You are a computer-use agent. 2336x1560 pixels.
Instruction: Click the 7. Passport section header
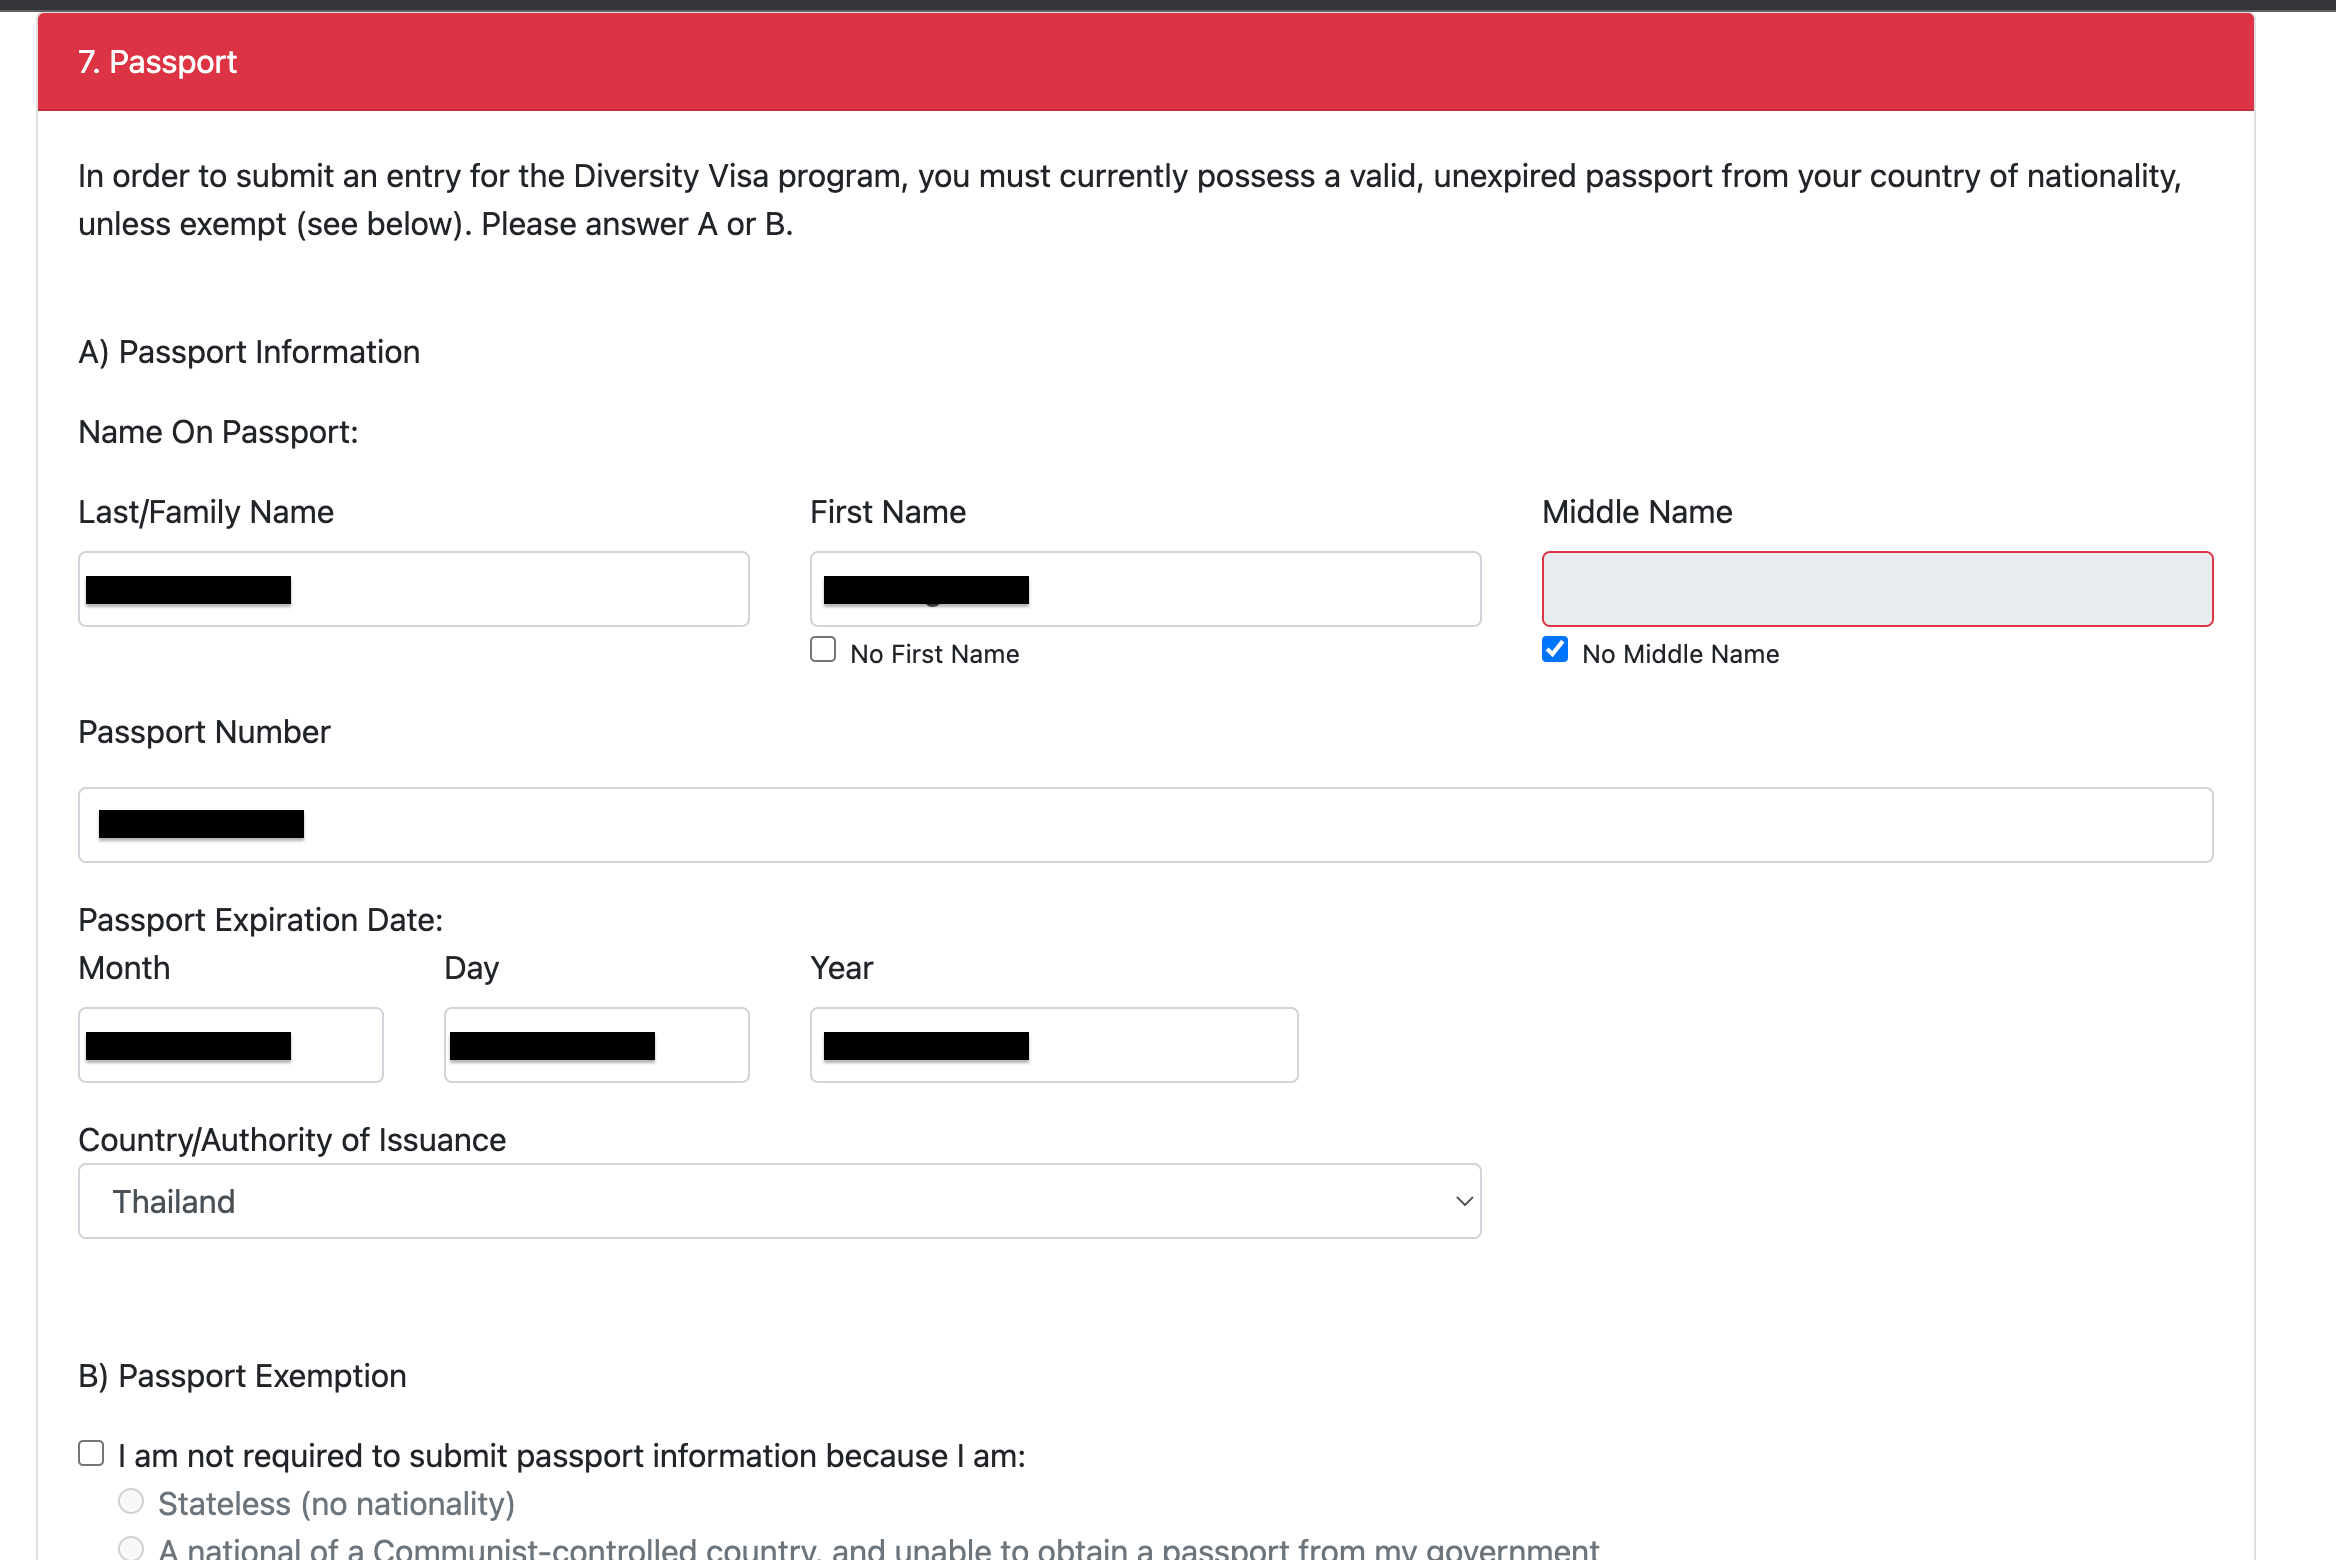point(158,62)
